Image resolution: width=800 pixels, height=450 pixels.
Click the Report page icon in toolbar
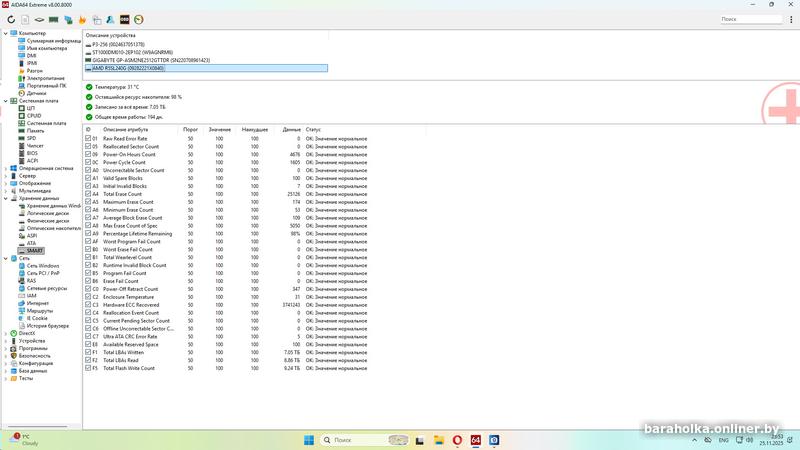click(x=25, y=20)
